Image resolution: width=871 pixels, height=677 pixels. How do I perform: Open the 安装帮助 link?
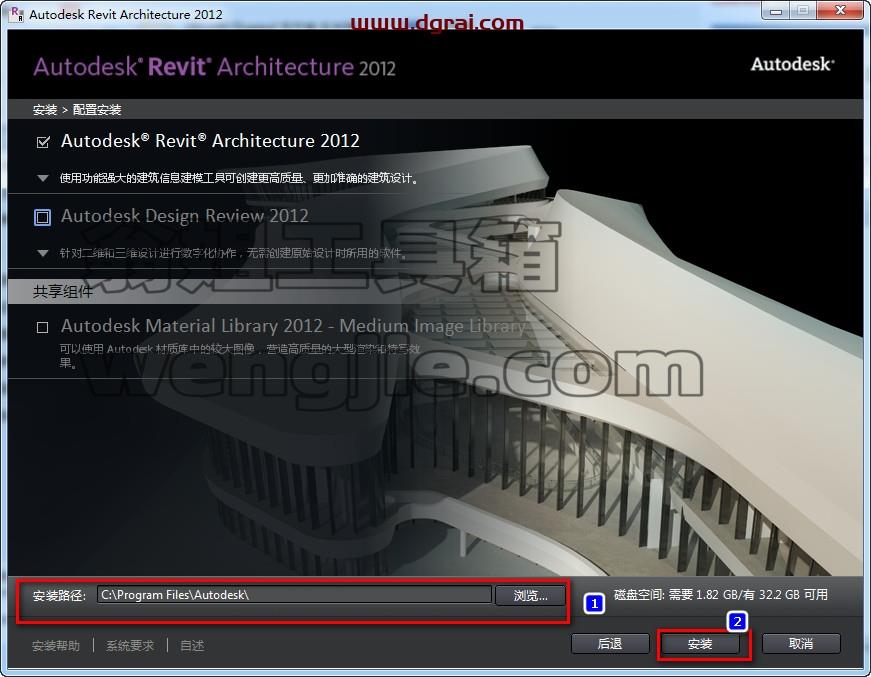tap(56, 646)
